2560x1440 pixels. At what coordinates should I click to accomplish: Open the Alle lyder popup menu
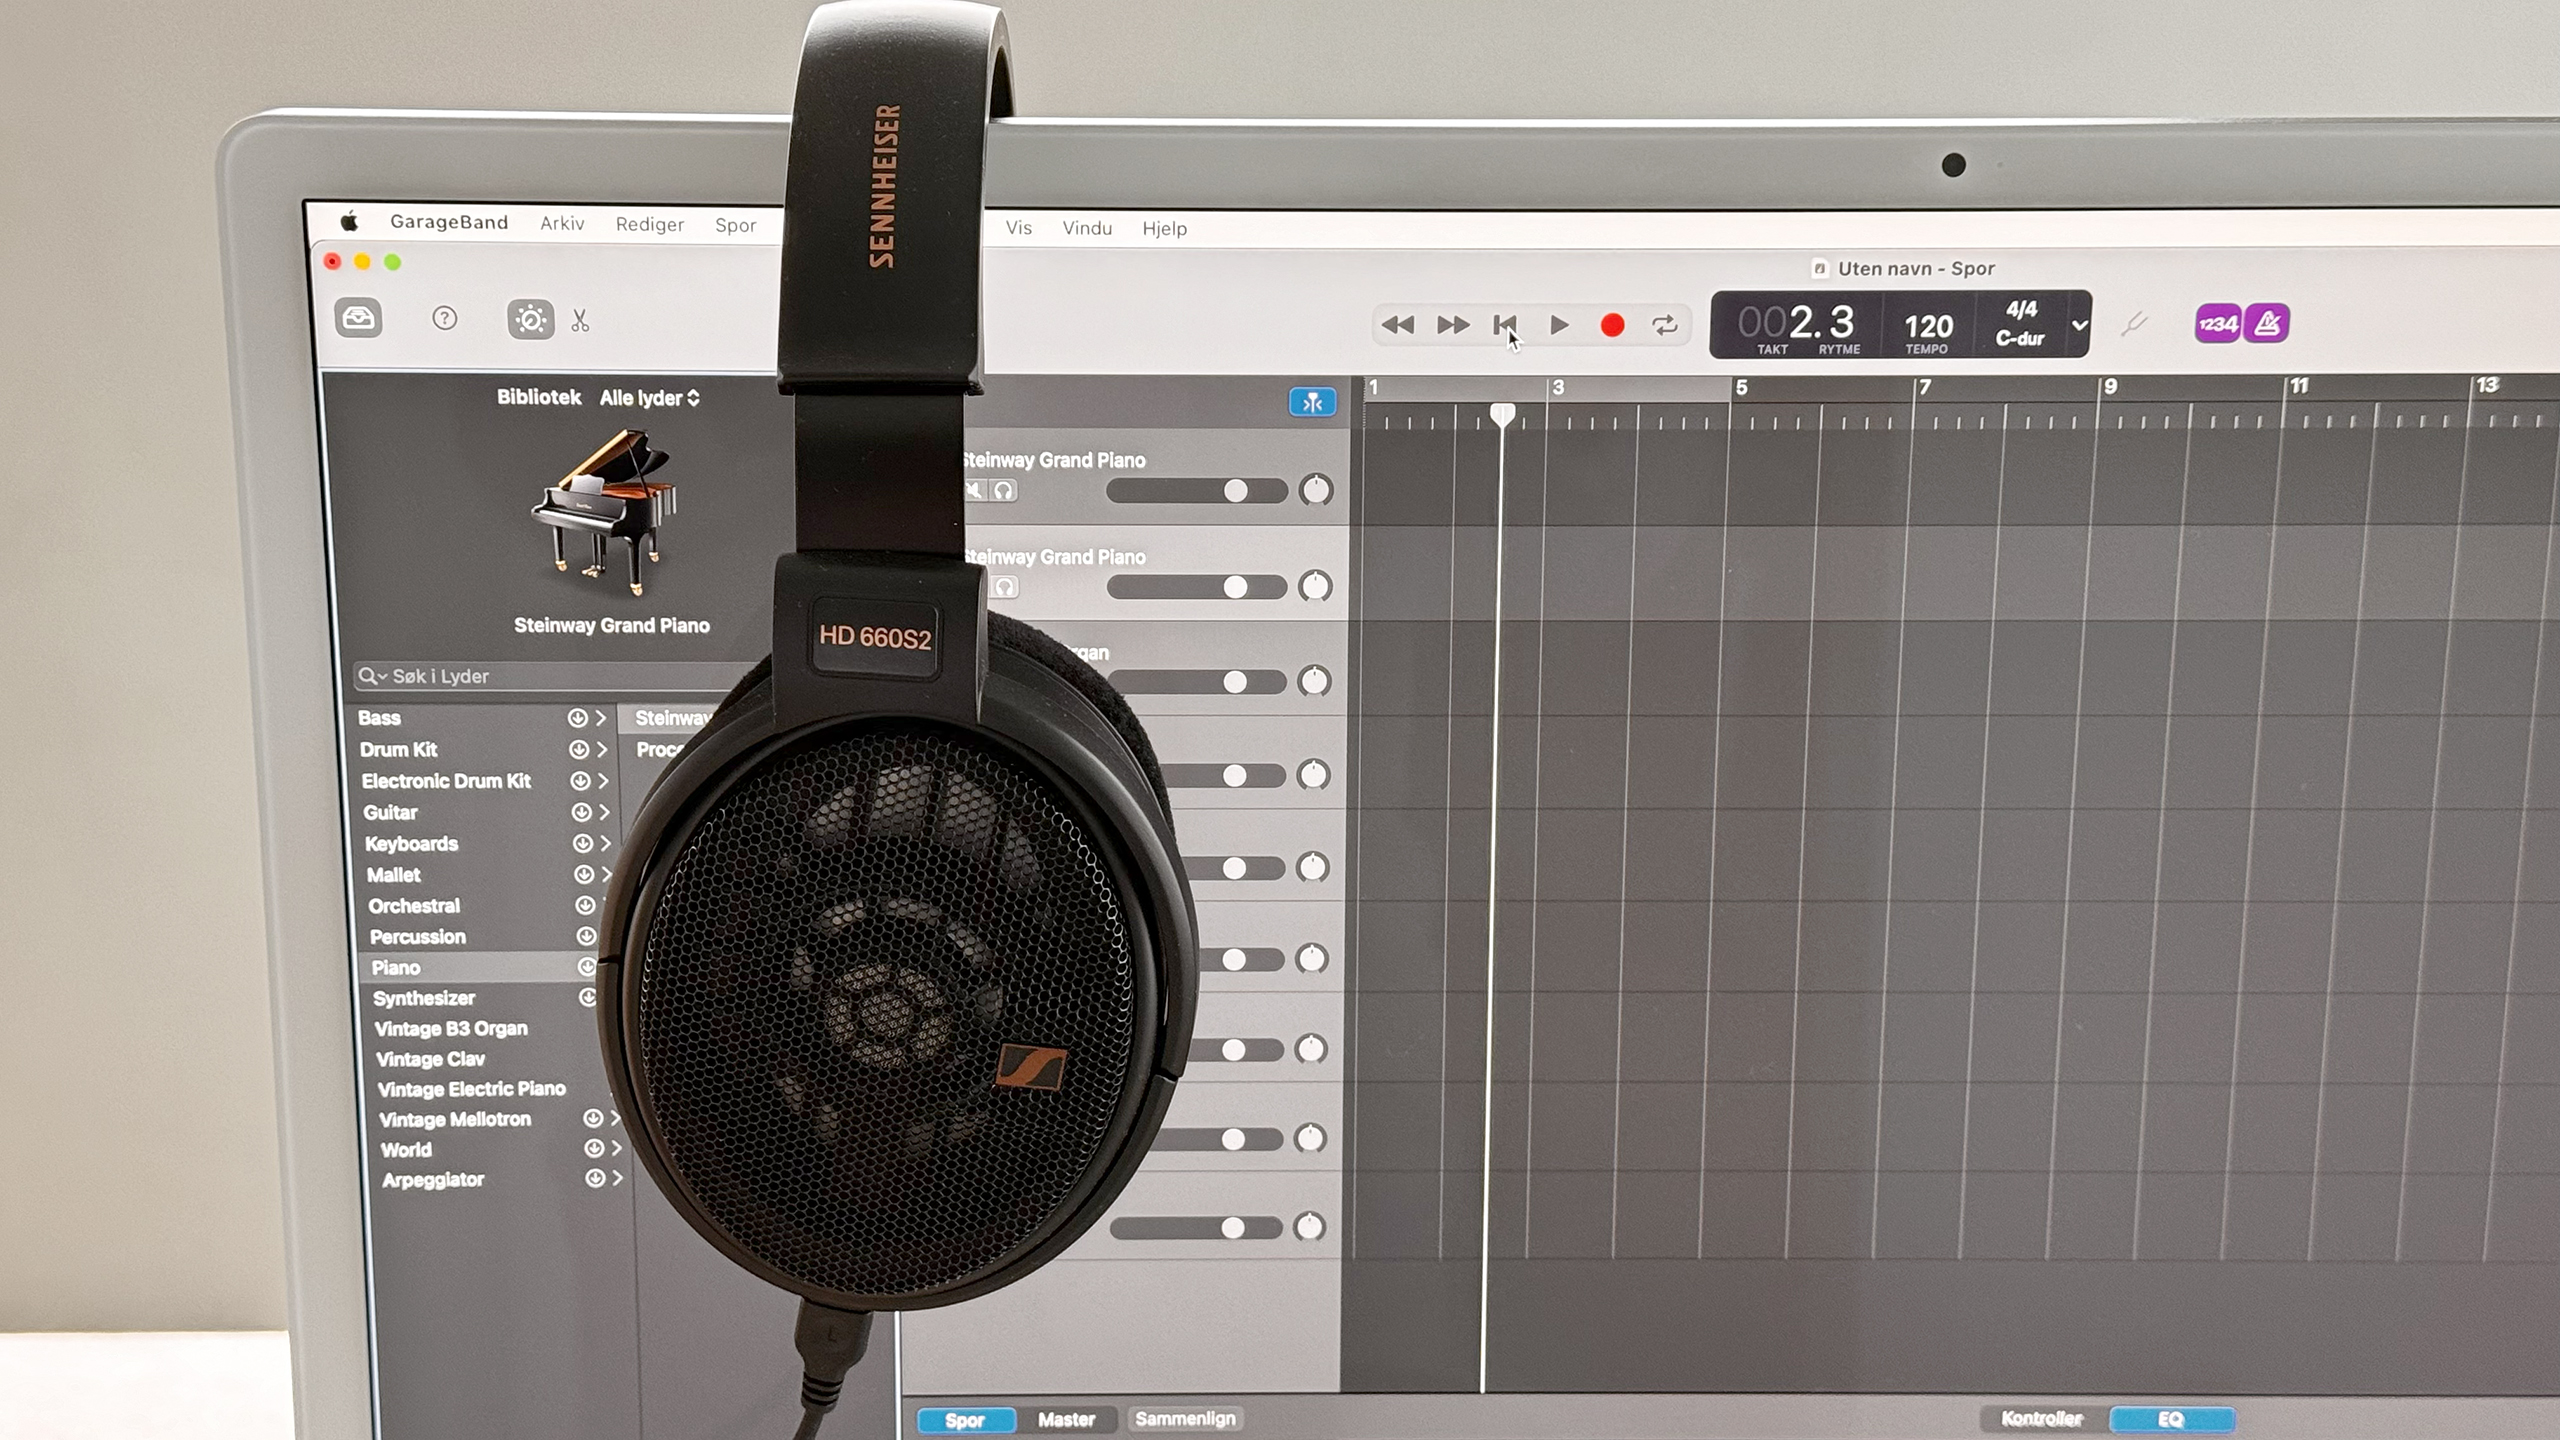649,398
